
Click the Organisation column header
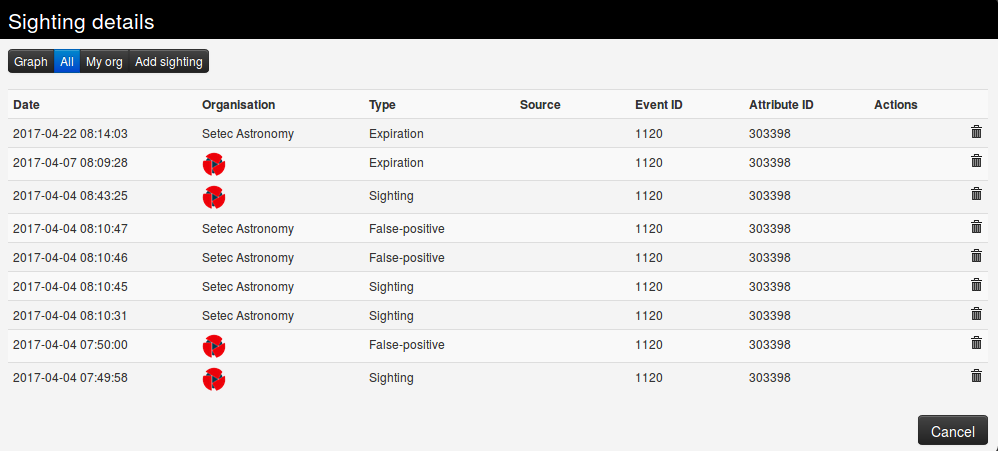pos(238,105)
